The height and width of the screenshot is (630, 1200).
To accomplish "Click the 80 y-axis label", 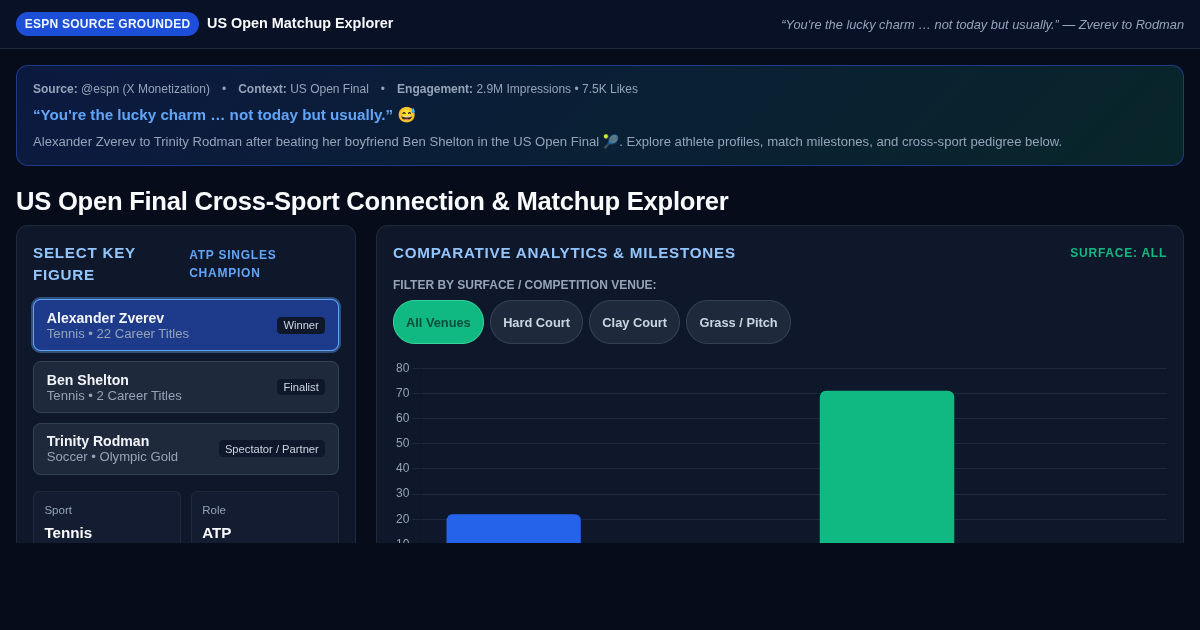I will click(402, 368).
